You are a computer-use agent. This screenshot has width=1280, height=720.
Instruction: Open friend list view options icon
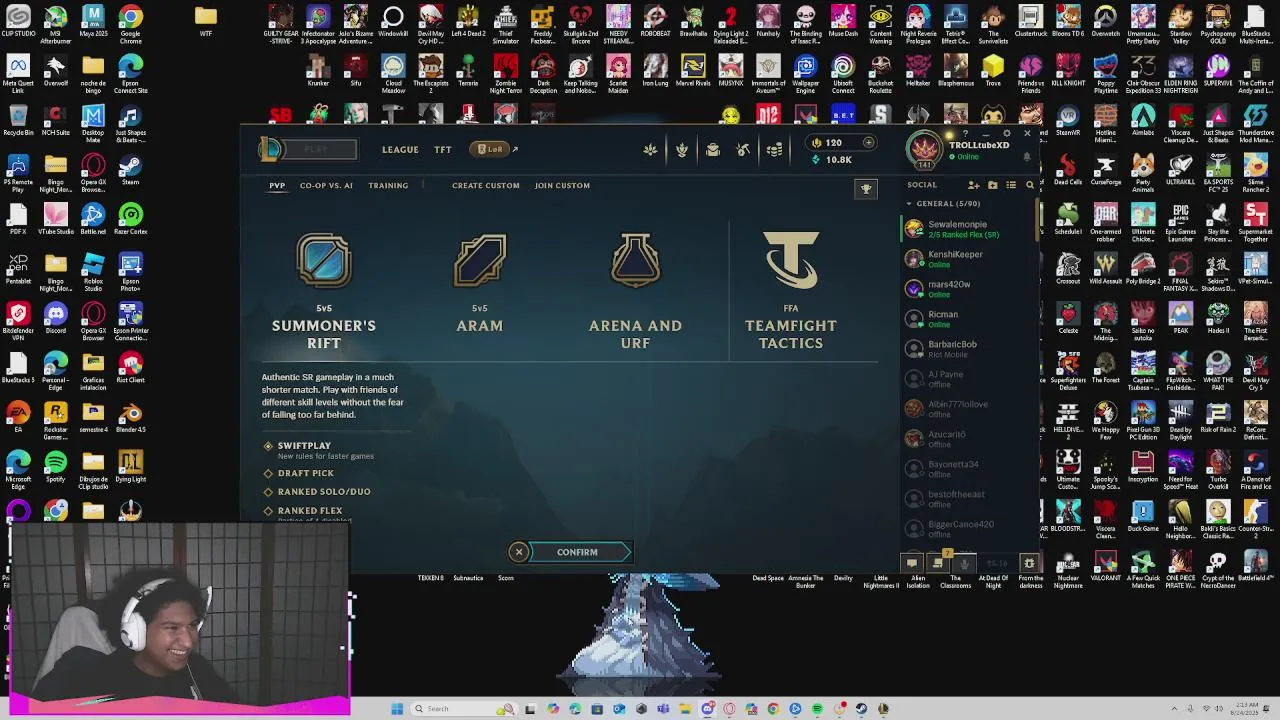tap(1011, 185)
